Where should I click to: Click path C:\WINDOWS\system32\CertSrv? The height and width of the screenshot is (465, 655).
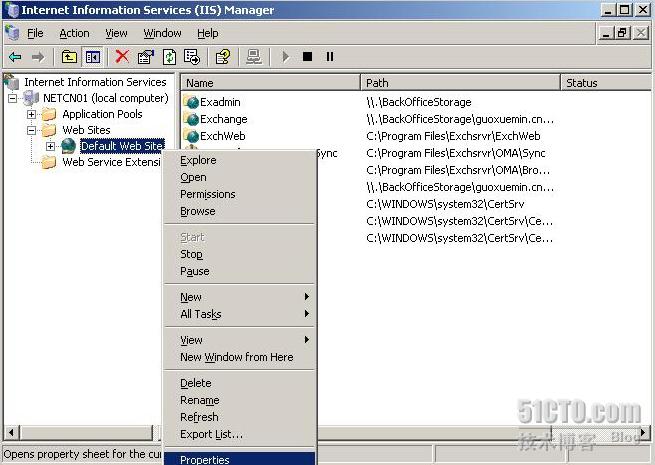point(445,204)
